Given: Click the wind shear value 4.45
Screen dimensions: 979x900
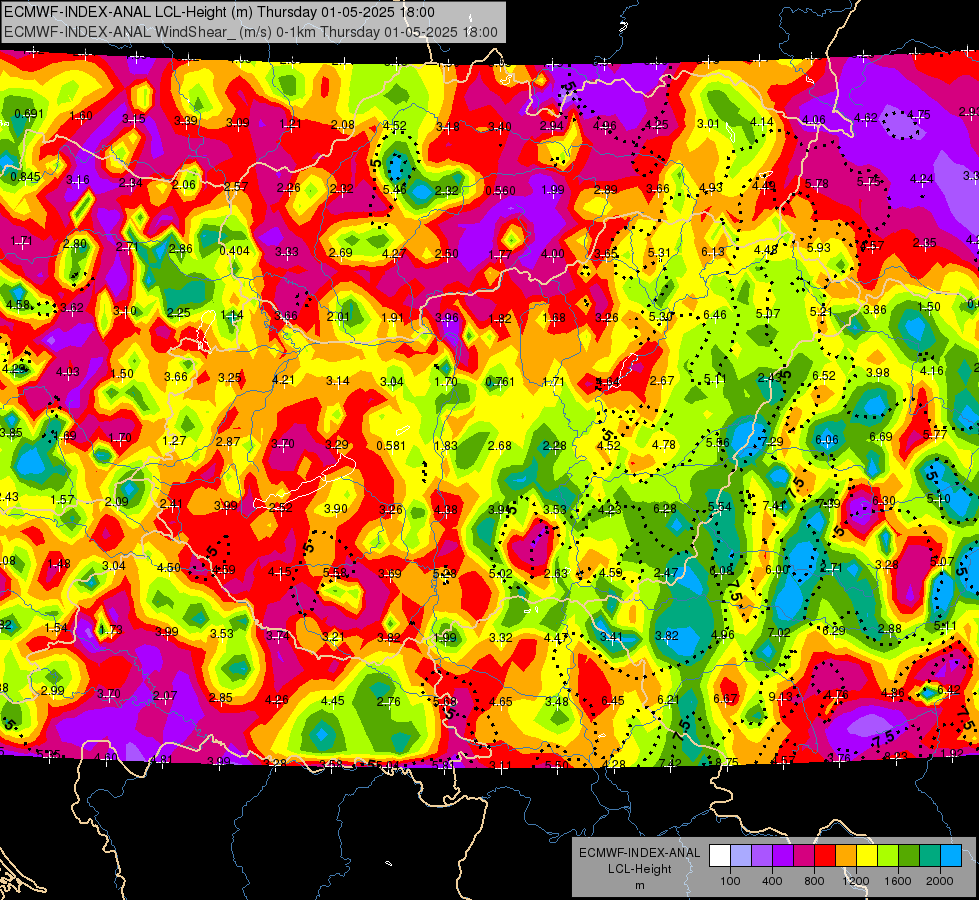Looking at the screenshot, I should (x=333, y=701).
